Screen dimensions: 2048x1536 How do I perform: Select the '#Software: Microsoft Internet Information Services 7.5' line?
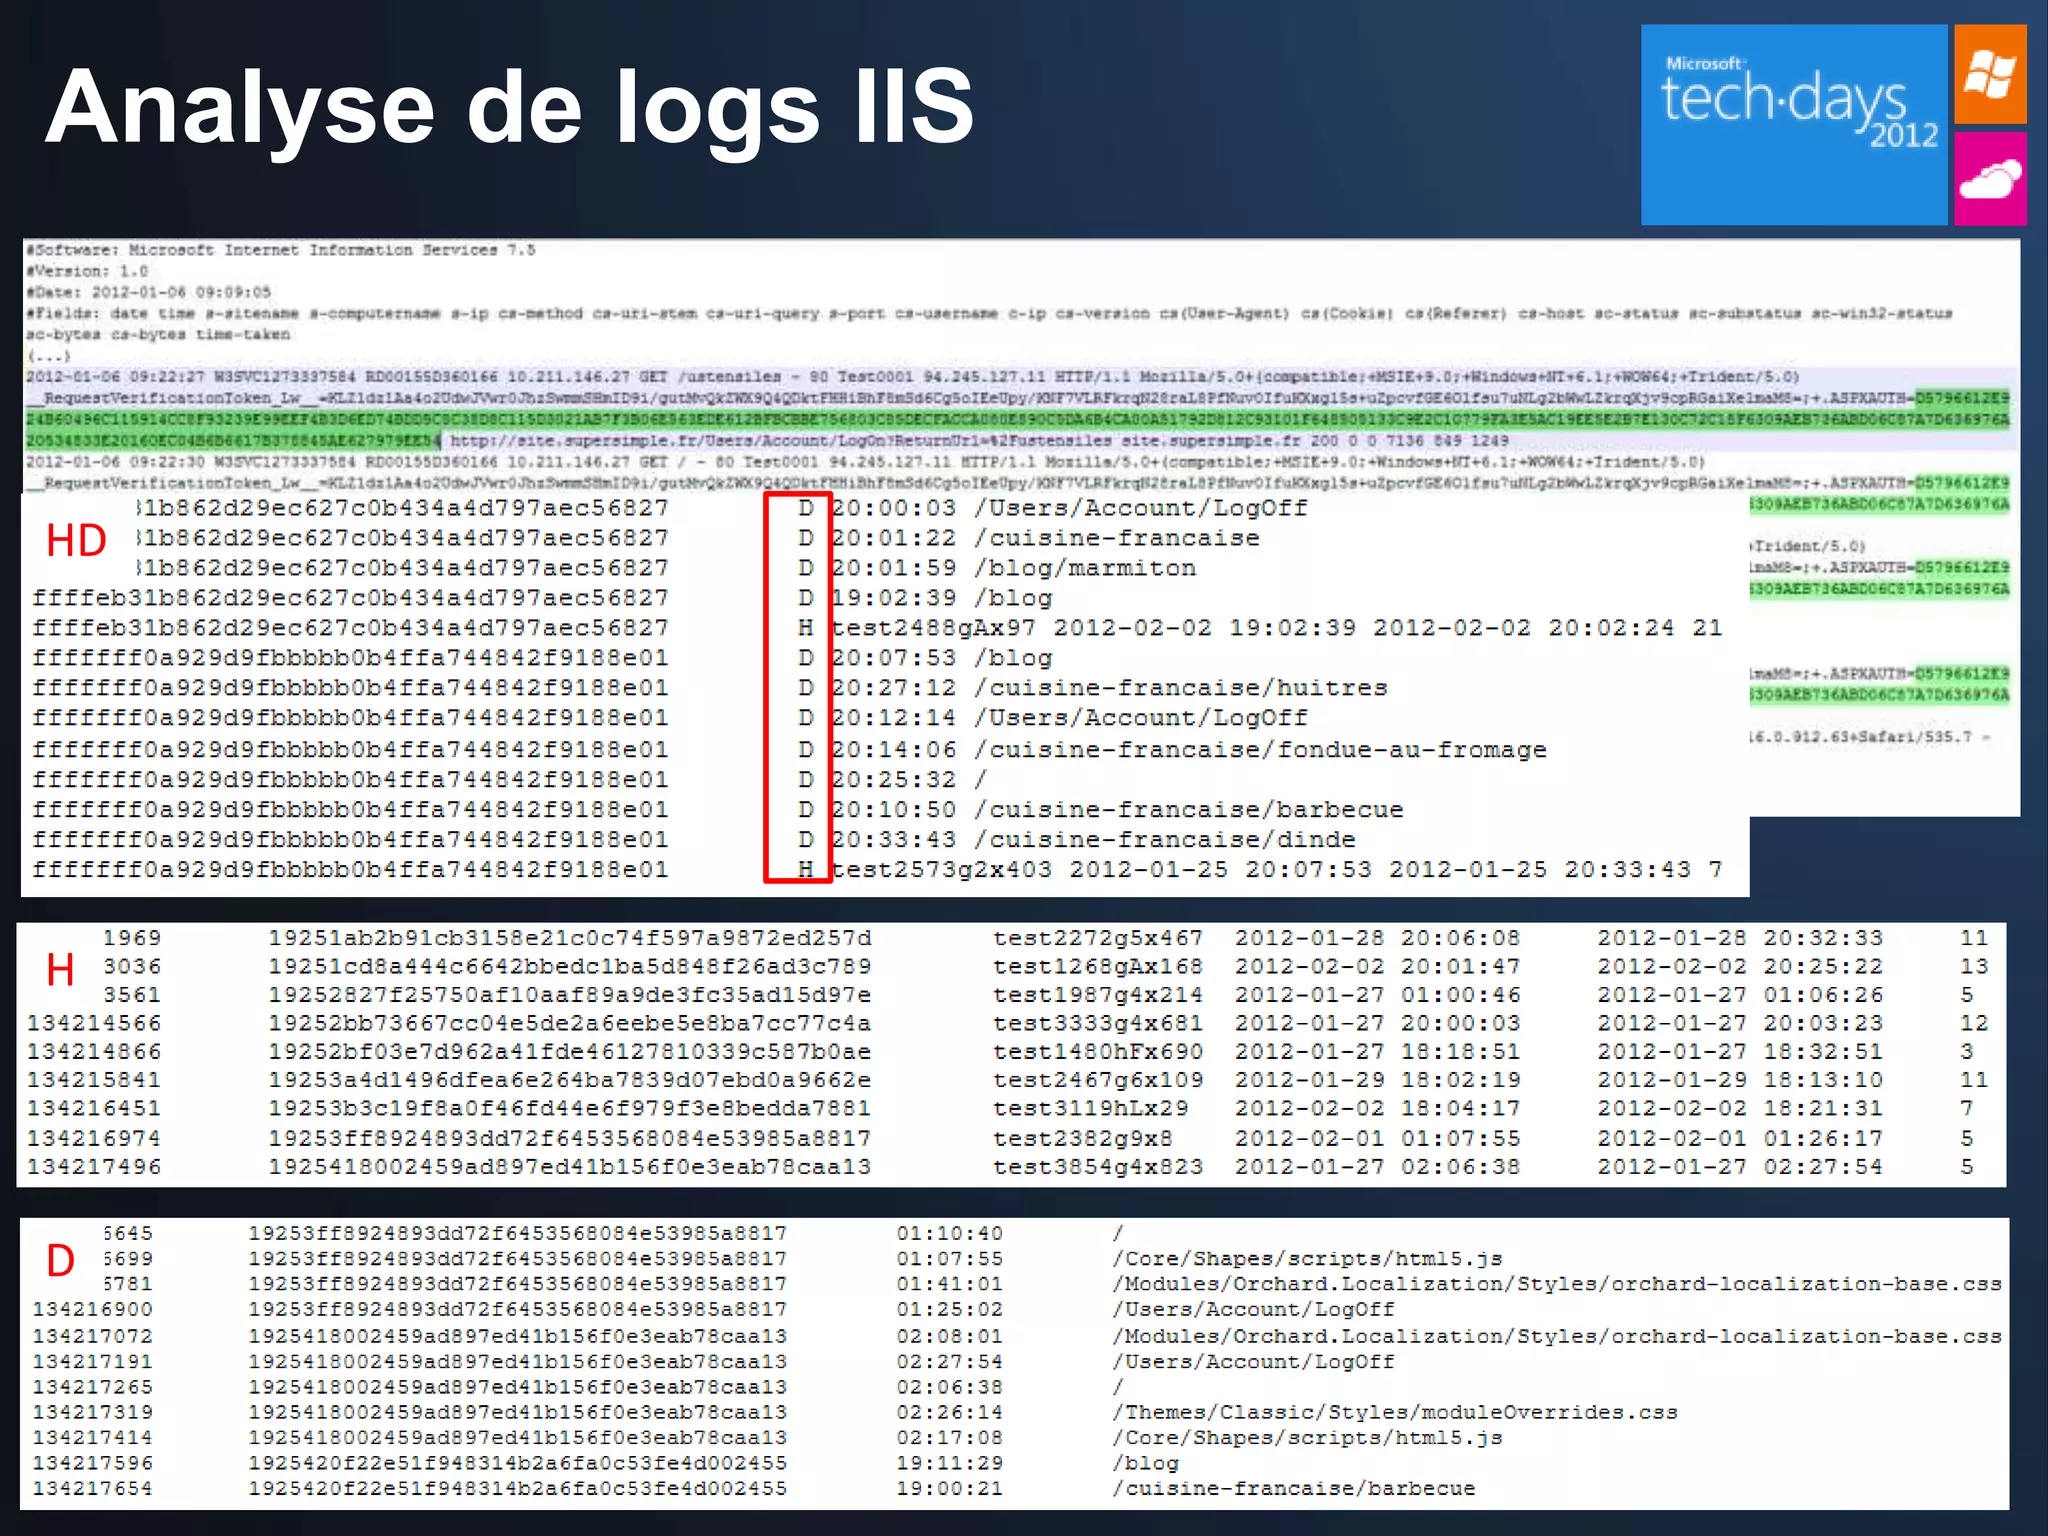coord(281,250)
